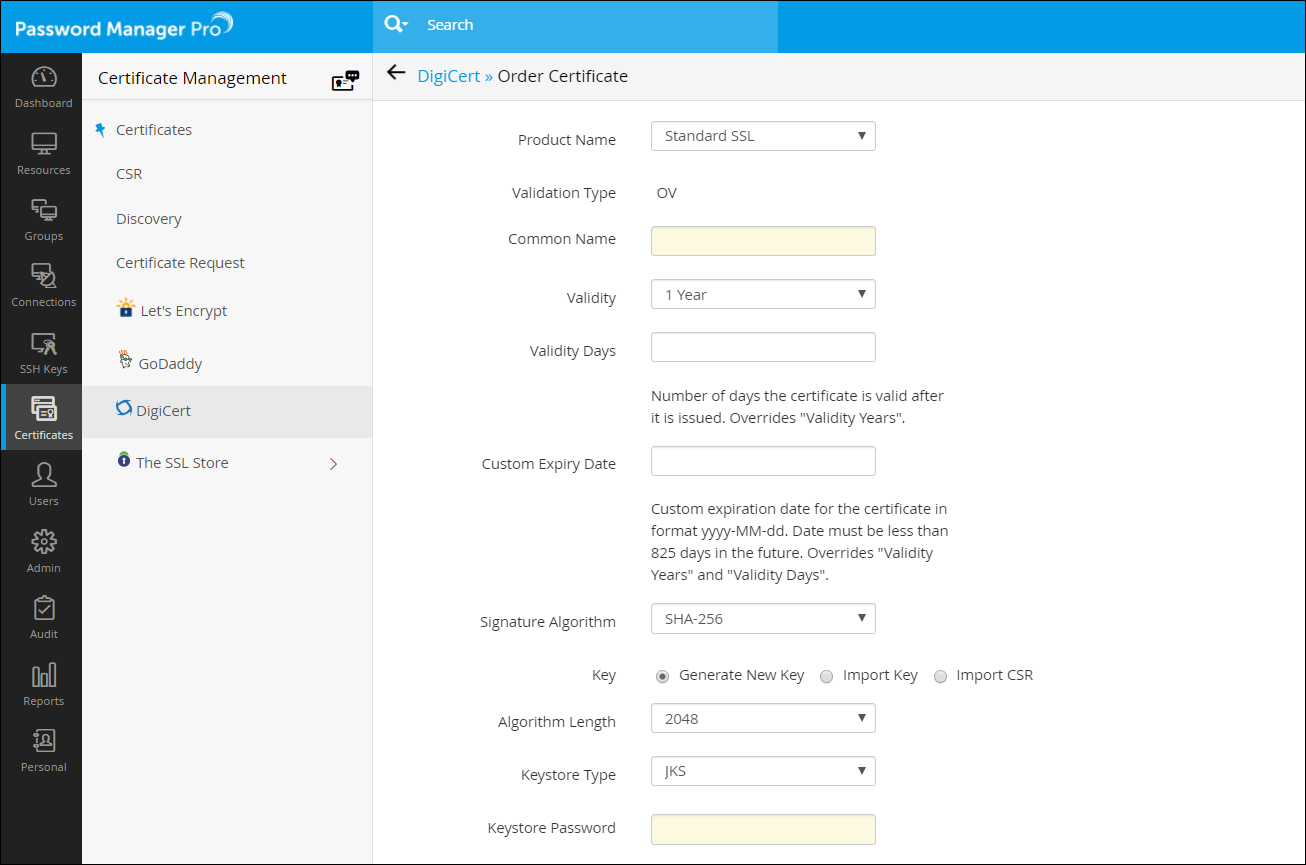Image resolution: width=1306 pixels, height=865 pixels.
Task: Click the Common Name input field
Action: (763, 241)
